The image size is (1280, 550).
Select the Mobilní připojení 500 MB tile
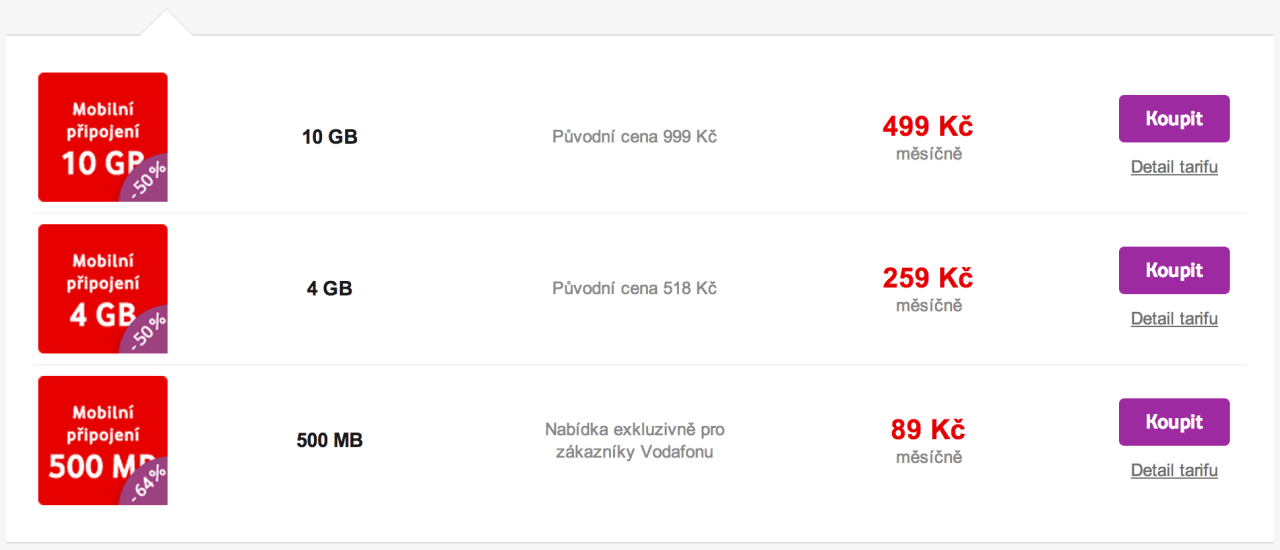[x=103, y=440]
